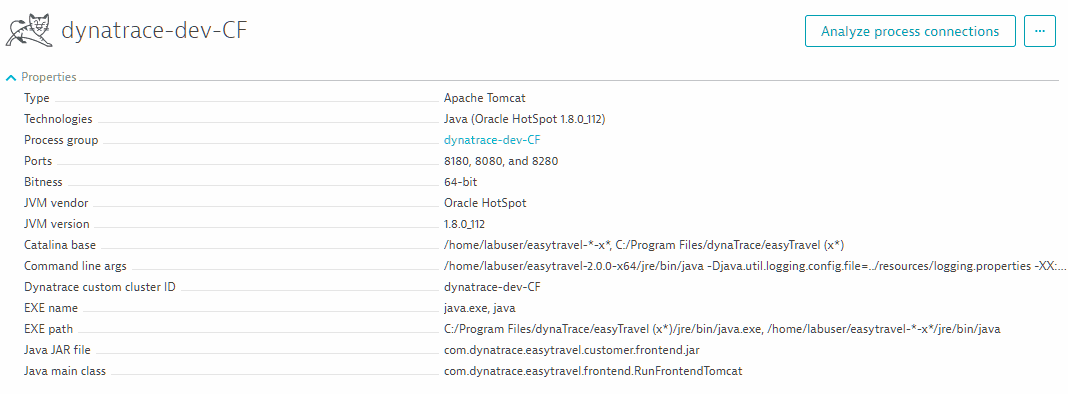Screen dimensions: 1068x394
Task: Select the Oracle HotSpot vendor value
Action: (485, 203)
